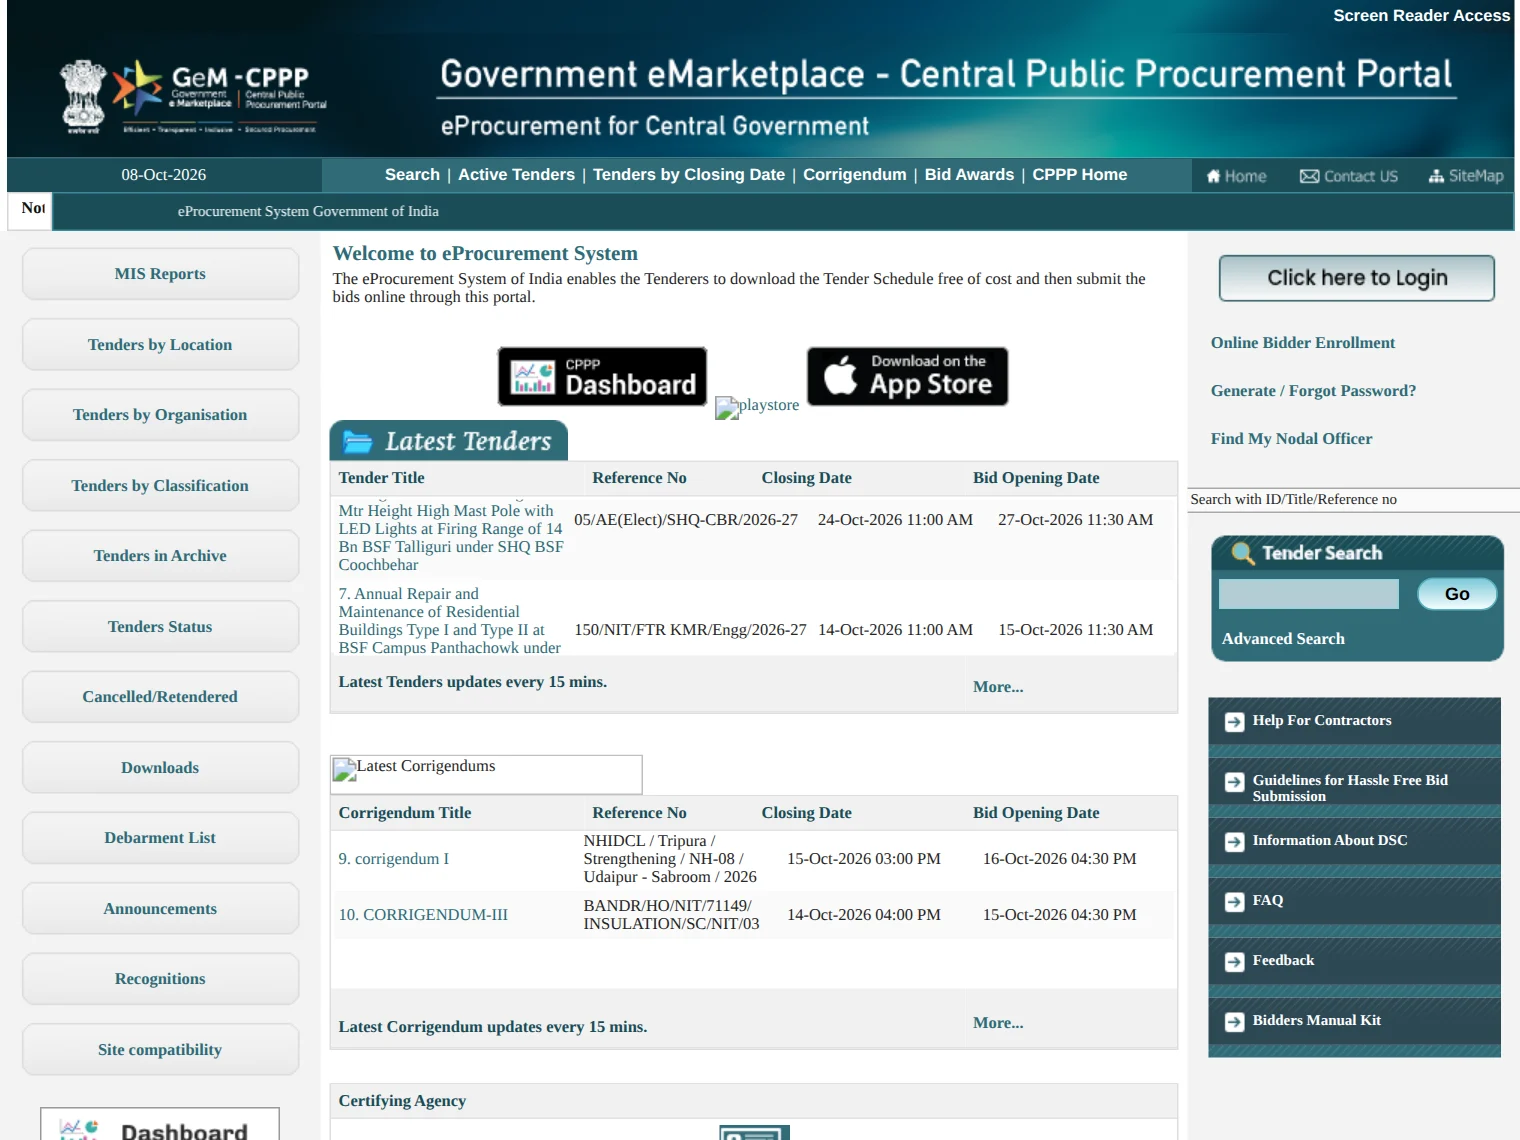This screenshot has height=1140, width=1520.
Task: Click arrow icon beside Bidders Manual Kit
Action: coord(1235,1021)
